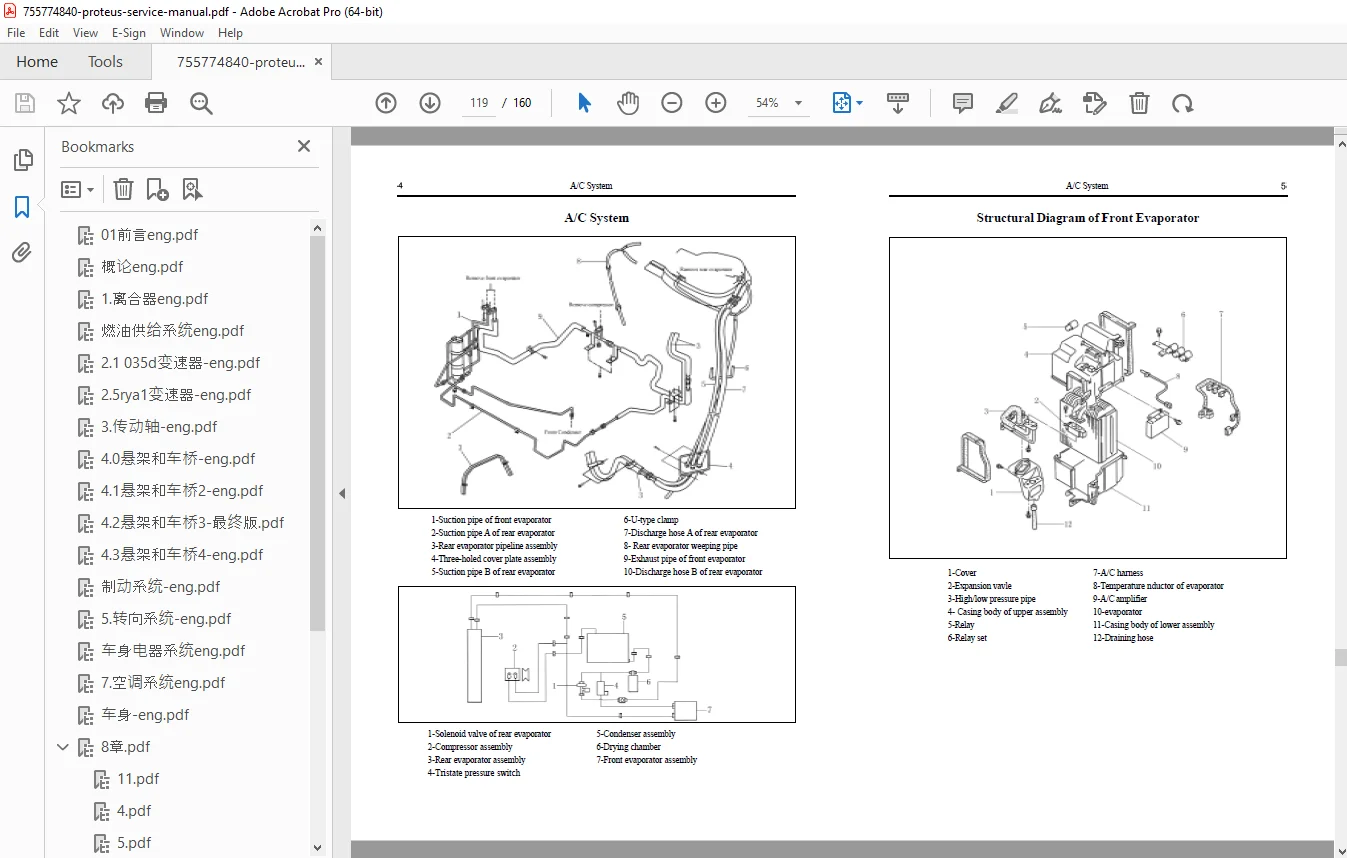
Task: Open bookmark 燃油供给系统eng.pdf
Action: [x=173, y=331]
